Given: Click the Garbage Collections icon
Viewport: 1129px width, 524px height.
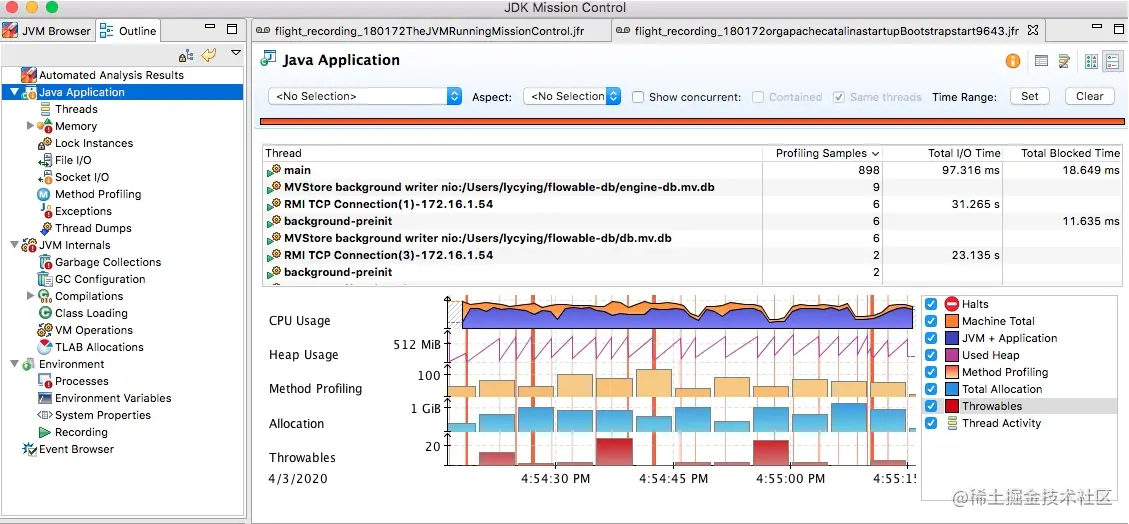Looking at the screenshot, I should click(45, 262).
